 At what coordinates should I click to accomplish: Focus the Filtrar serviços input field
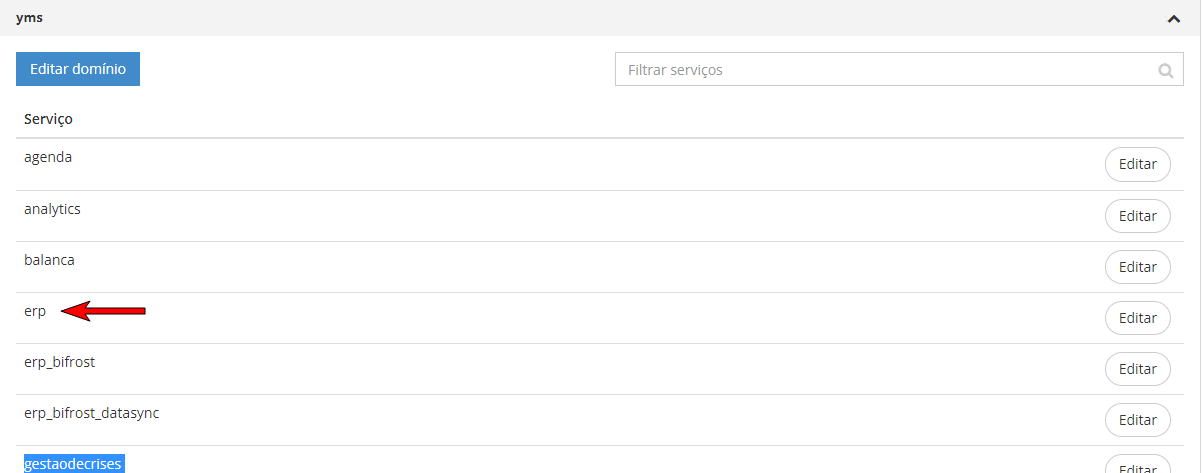(885, 70)
